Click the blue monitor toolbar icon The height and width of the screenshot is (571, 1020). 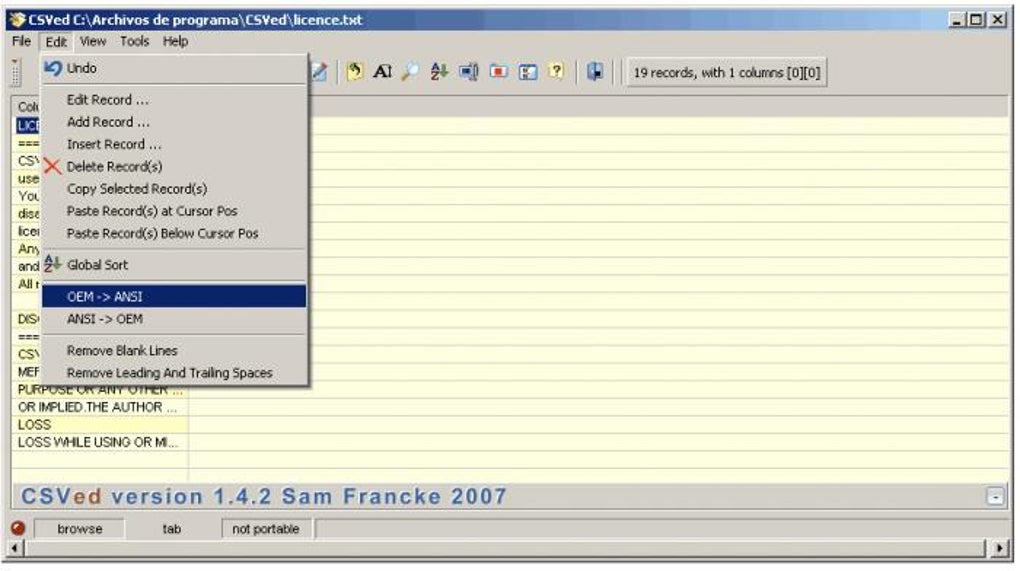[468, 72]
